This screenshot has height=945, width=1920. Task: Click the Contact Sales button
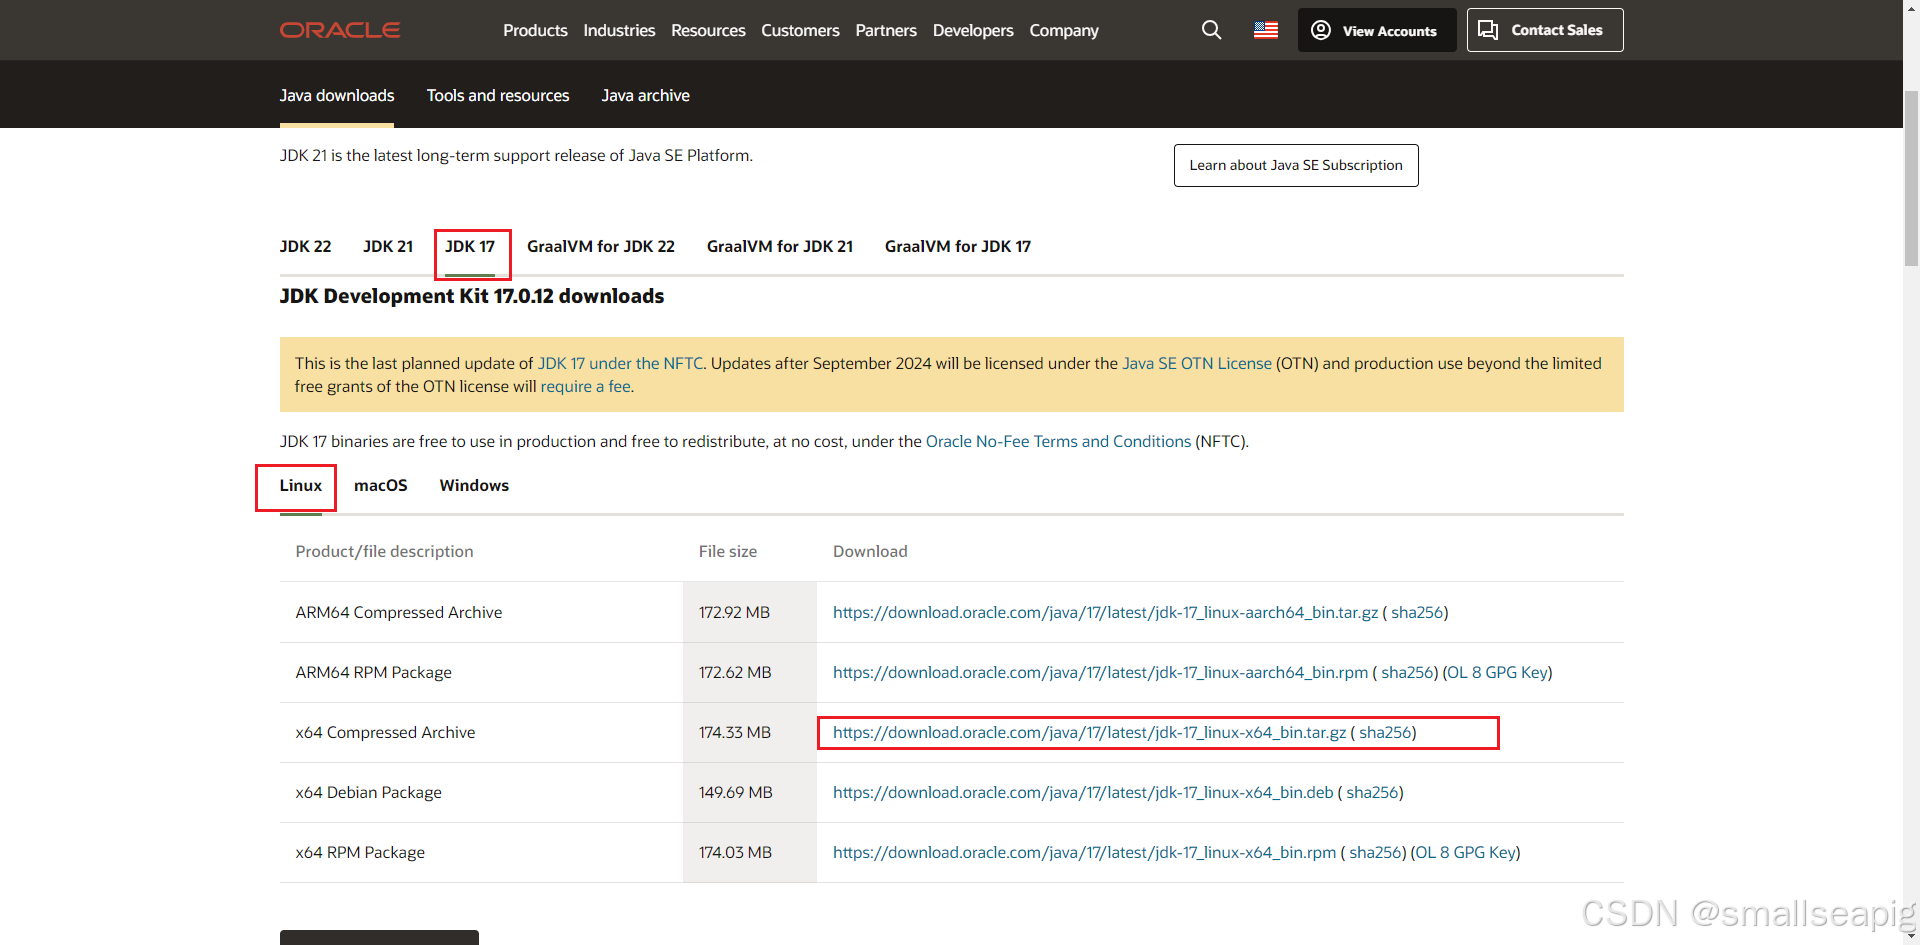1545,30
